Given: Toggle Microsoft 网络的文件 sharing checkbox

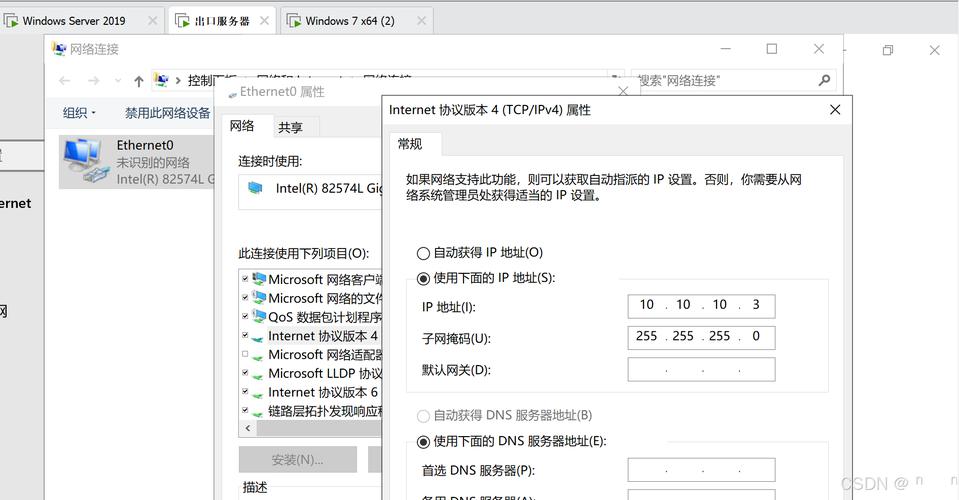Looking at the screenshot, I should coord(245,298).
